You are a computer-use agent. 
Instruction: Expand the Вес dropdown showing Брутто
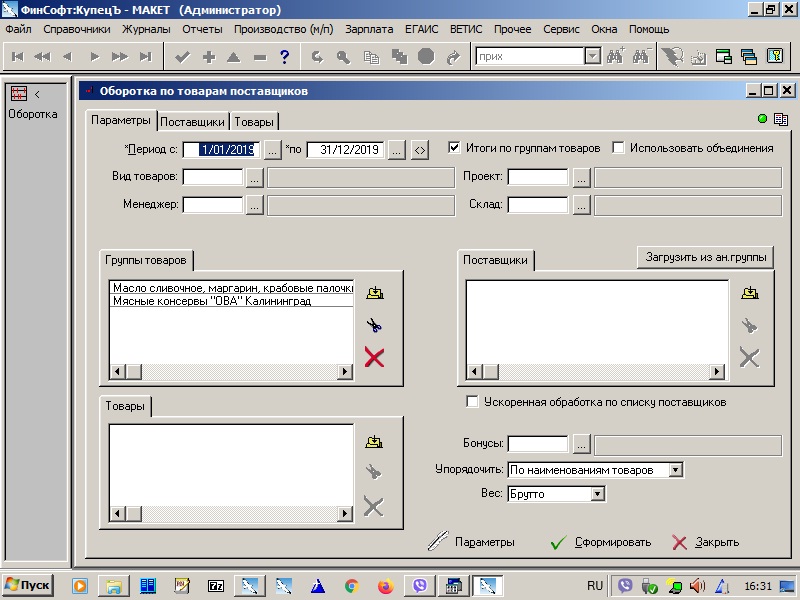click(598, 493)
